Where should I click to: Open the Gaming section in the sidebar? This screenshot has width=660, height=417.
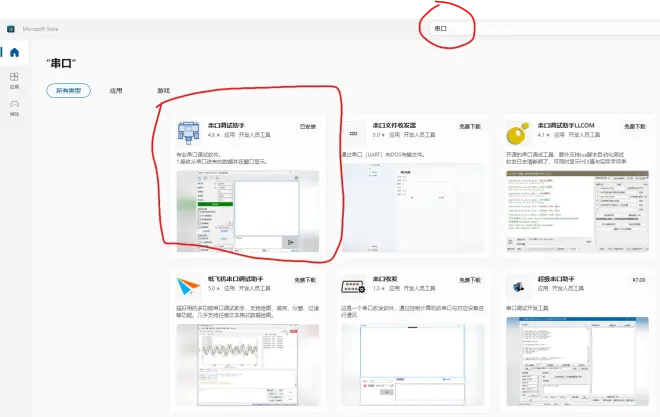coord(14,107)
